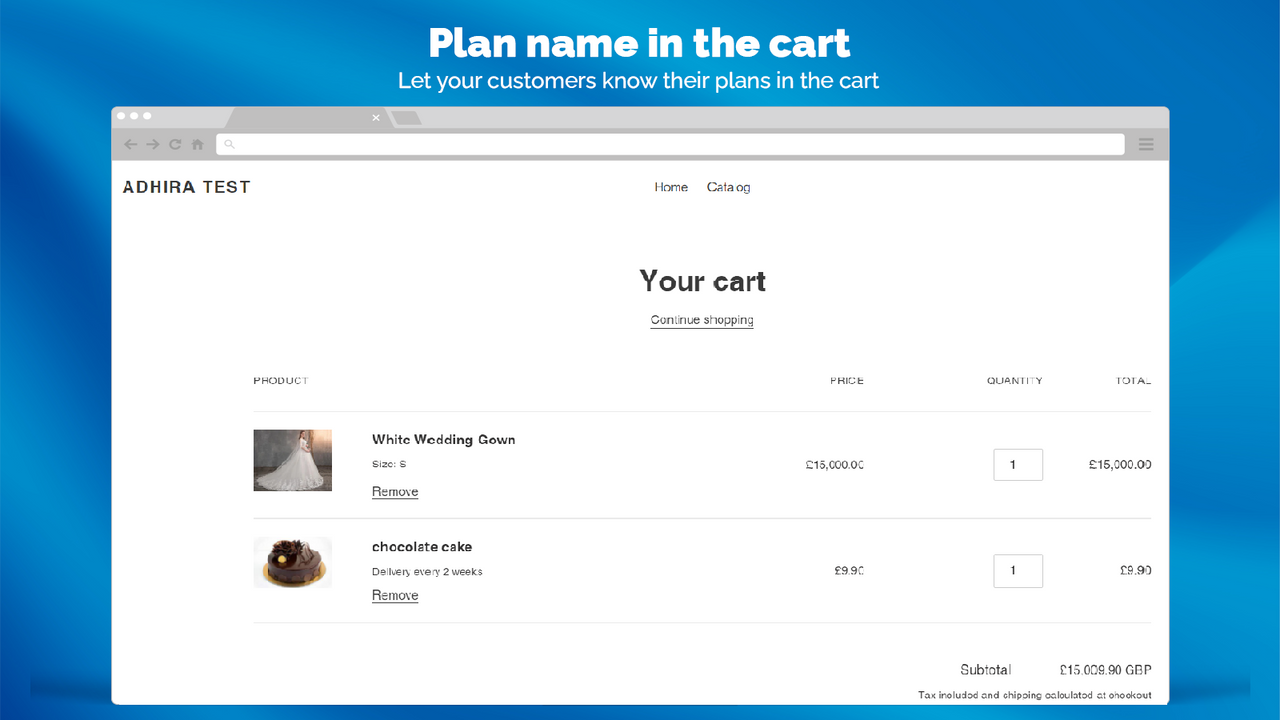Open the White Wedding Gown product thumbnail
This screenshot has height=720, width=1280.
292,460
